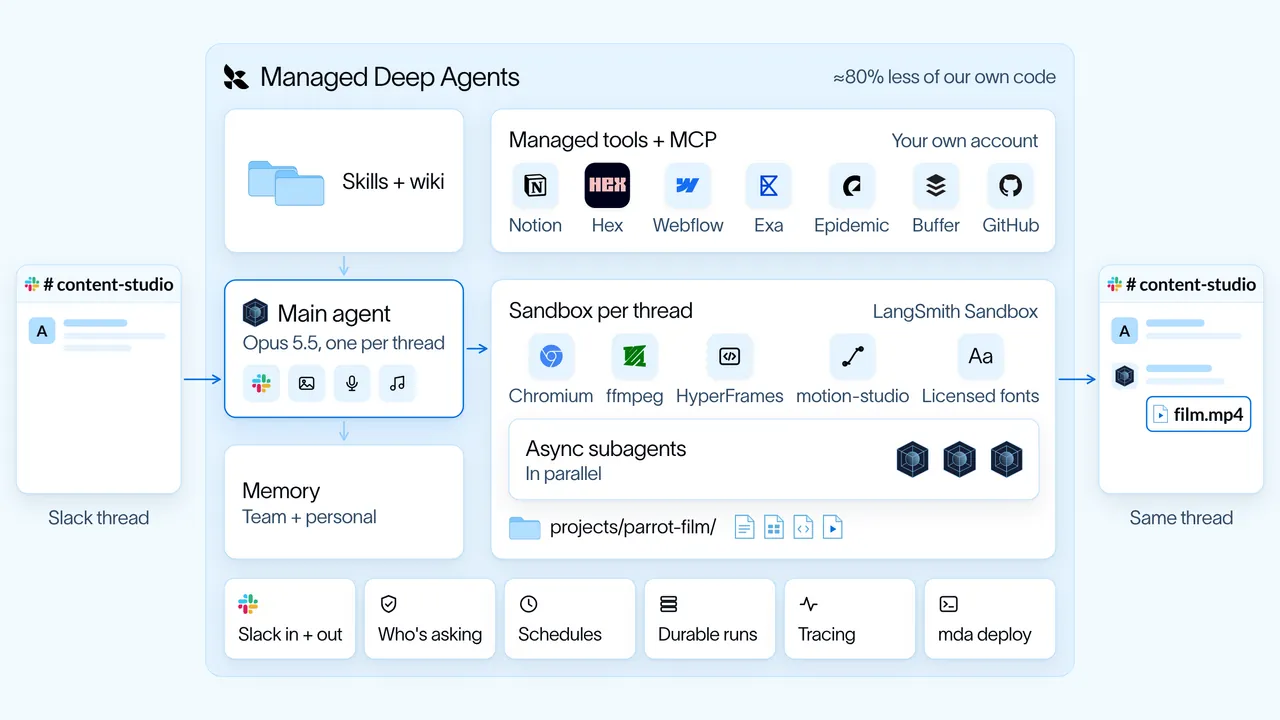Click the shield icon on Who's asking card
Screen dimensions: 1280x720
tap(389, 604)
